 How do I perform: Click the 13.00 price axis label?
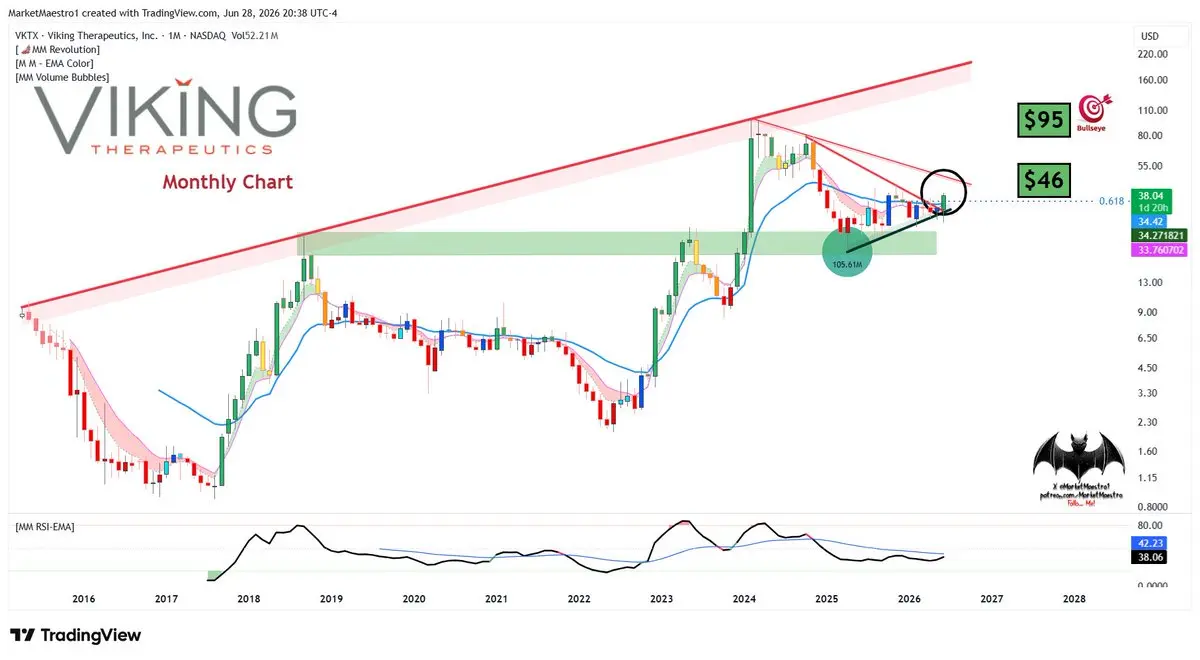[x=1151, y=283]
